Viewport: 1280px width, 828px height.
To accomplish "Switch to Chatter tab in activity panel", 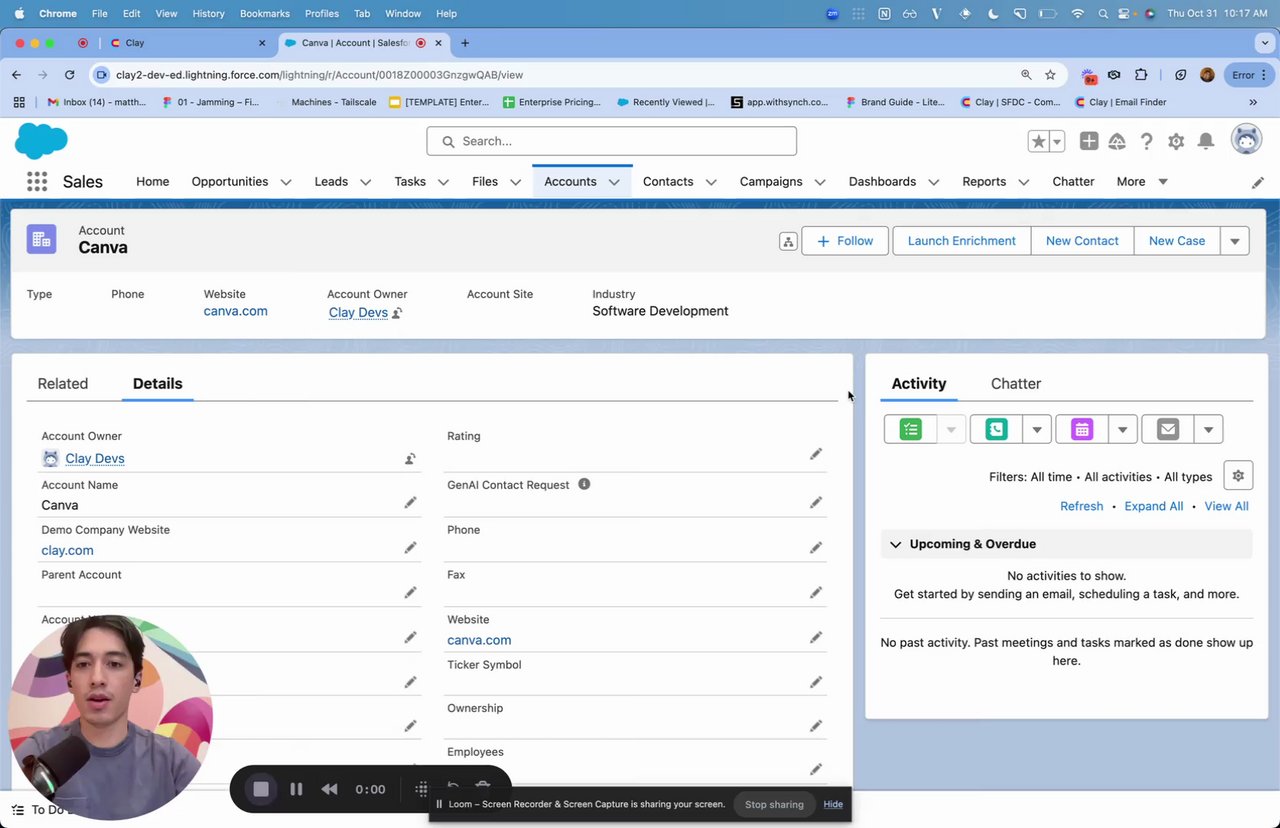I will 1016,383.
